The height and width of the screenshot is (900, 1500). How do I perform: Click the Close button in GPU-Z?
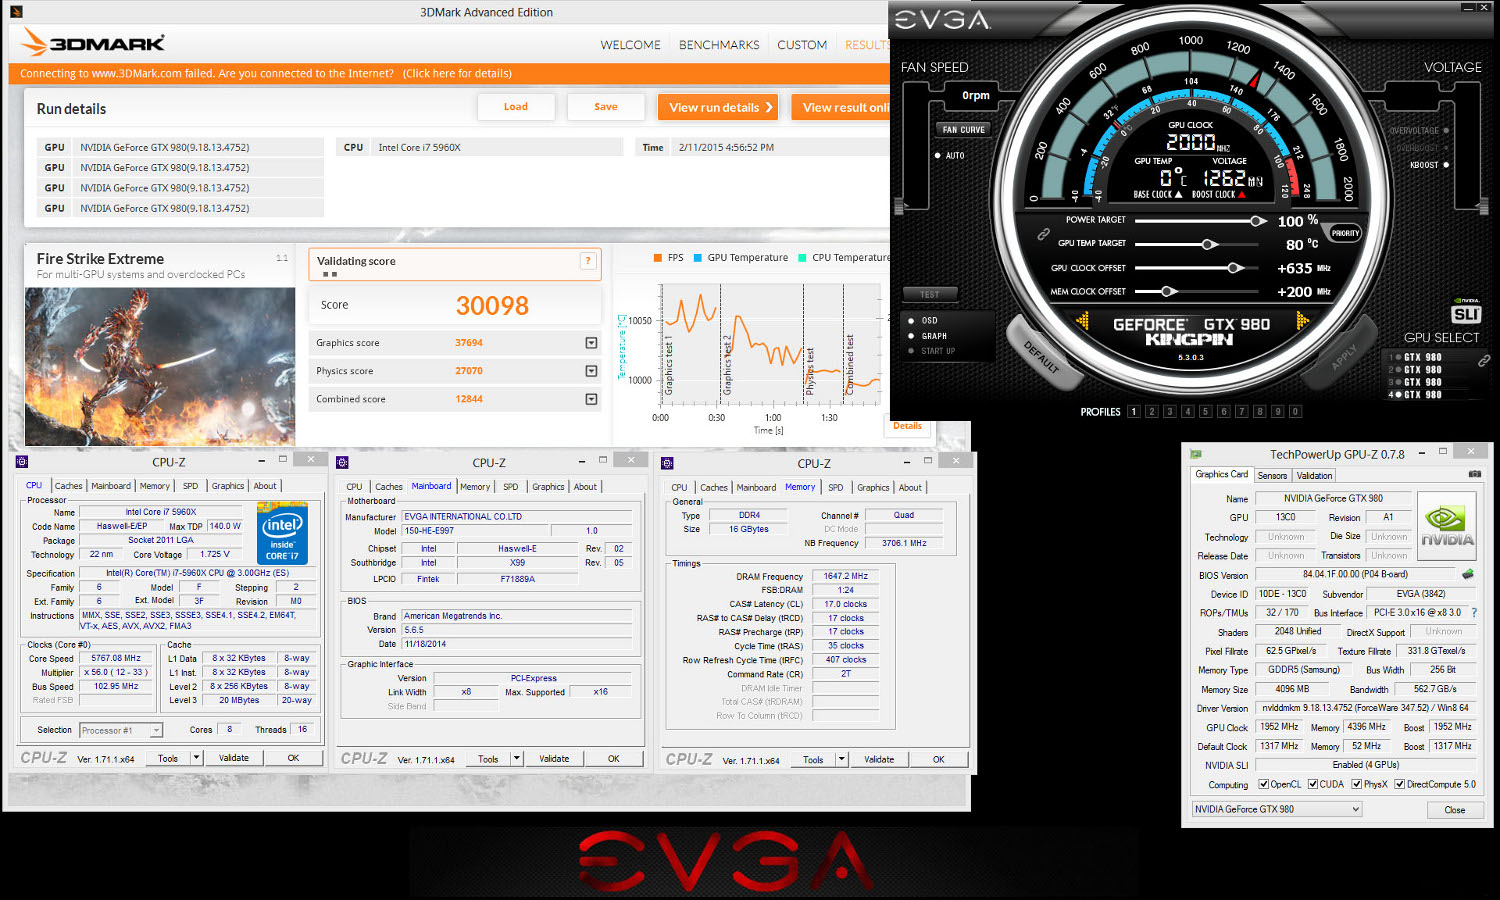click(1455, 810)
